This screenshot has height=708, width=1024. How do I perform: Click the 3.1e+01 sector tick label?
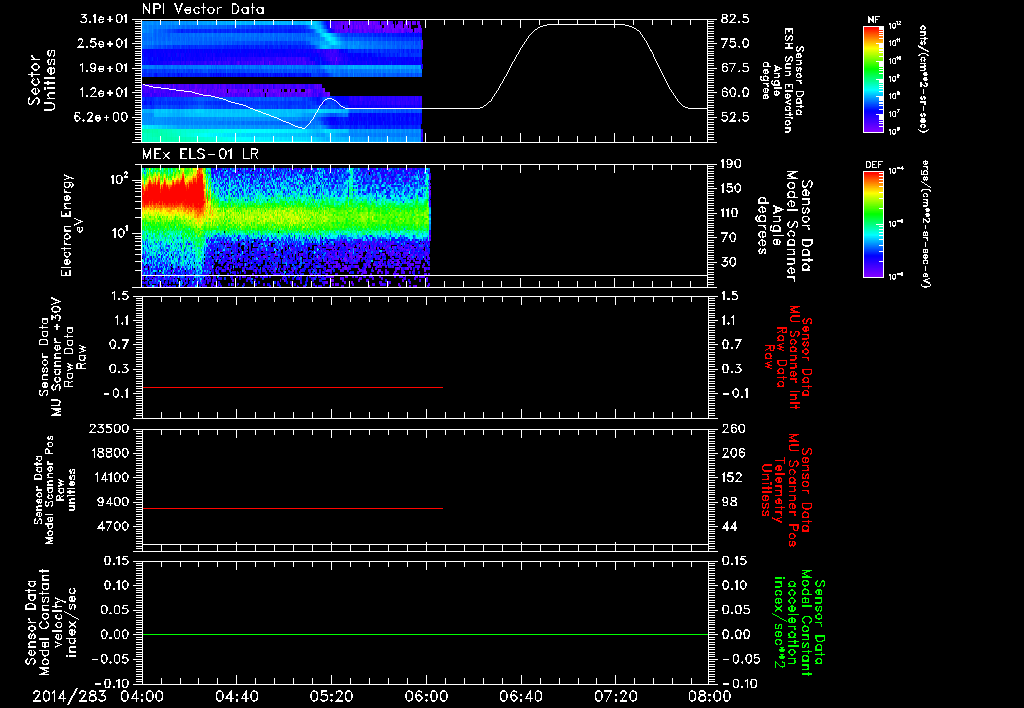[103, 19]
